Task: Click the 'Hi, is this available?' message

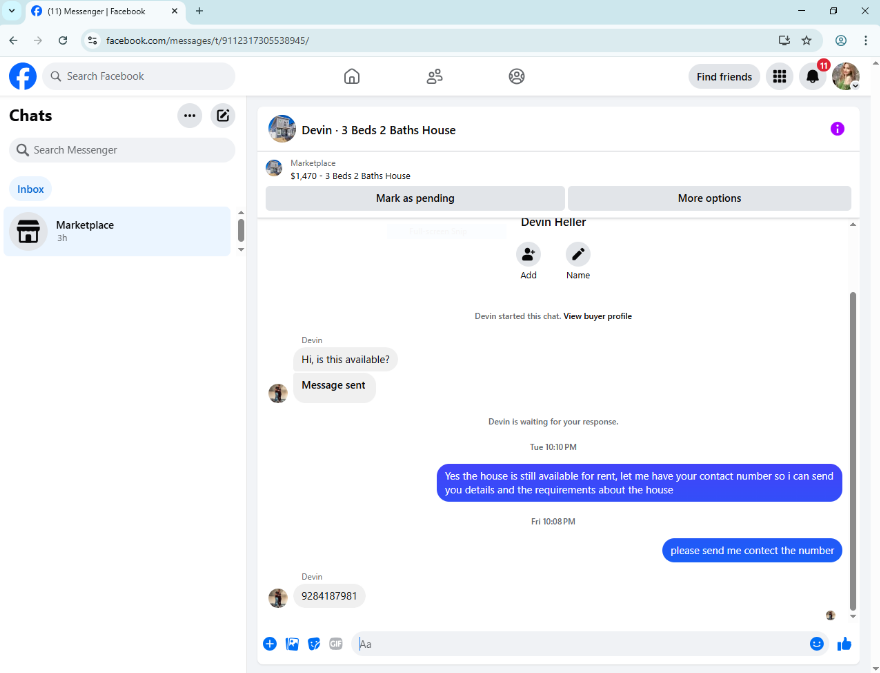Action: (x=345, y=359)
